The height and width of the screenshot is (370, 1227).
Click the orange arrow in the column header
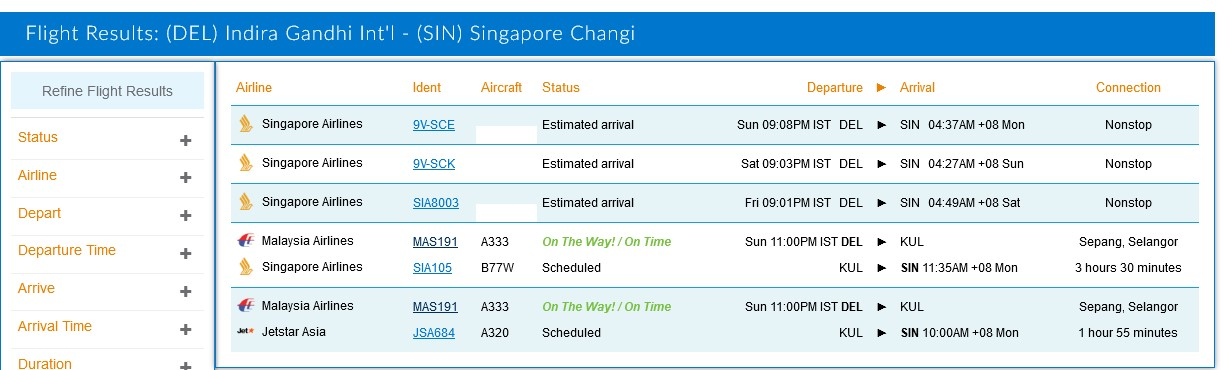(x=881, y=87)
